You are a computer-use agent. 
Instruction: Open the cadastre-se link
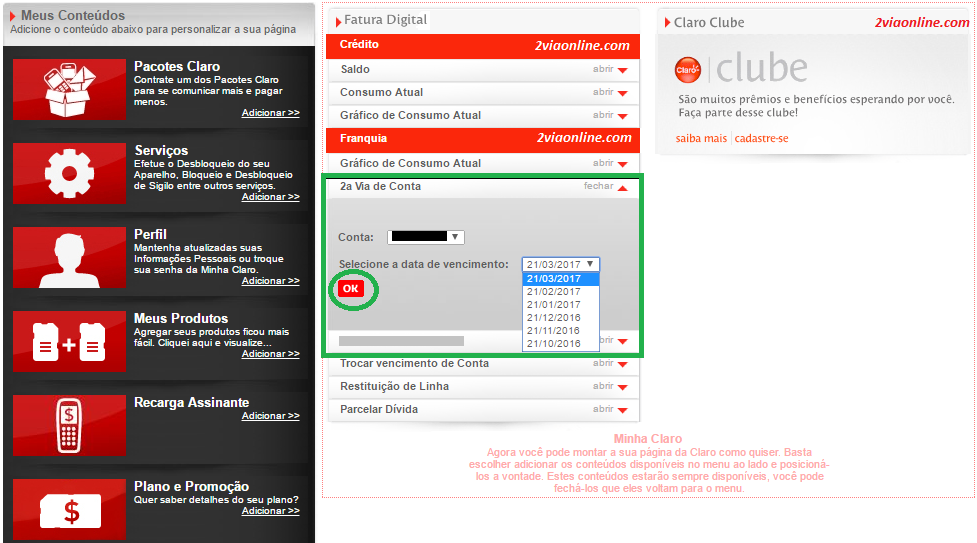(x=761, y=138)
